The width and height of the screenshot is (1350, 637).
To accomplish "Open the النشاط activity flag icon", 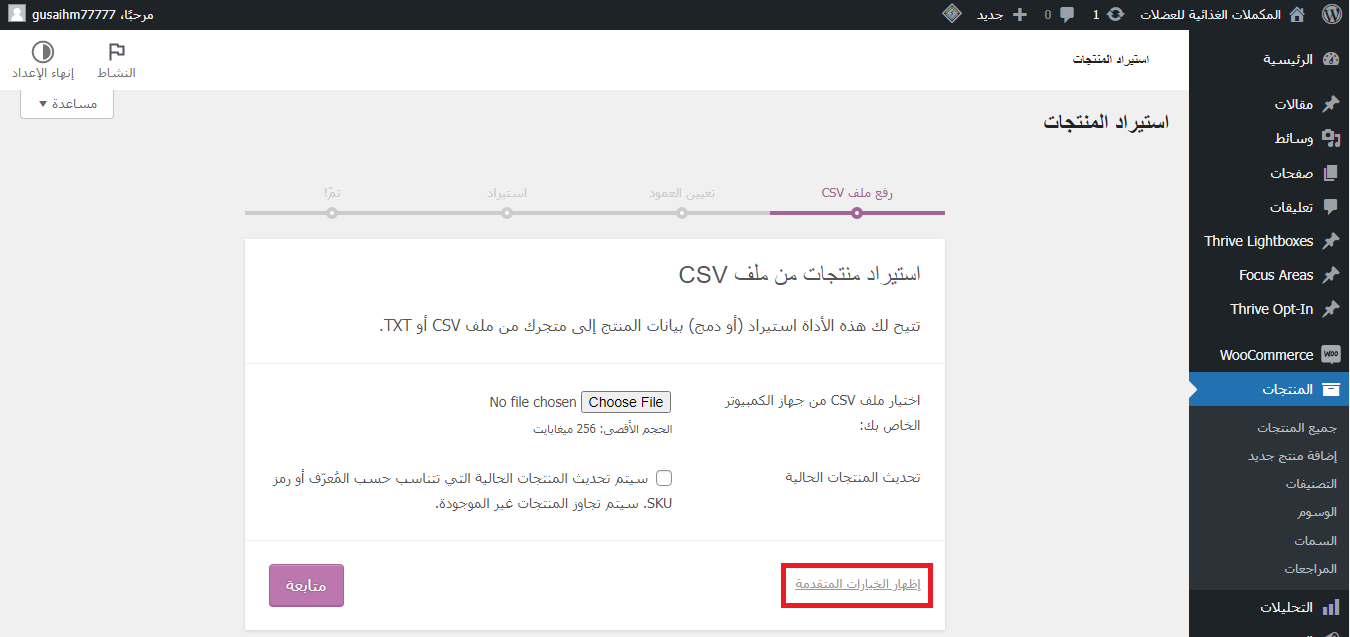I will (116, 52).
